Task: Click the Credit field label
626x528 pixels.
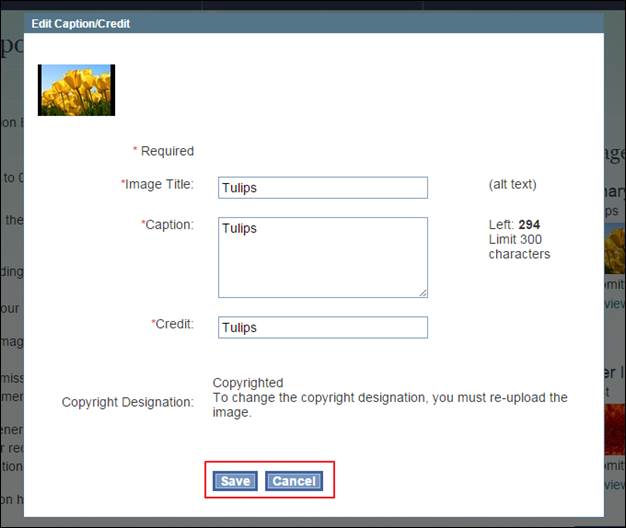Action: pyautogui.click(x=173, y=325)
